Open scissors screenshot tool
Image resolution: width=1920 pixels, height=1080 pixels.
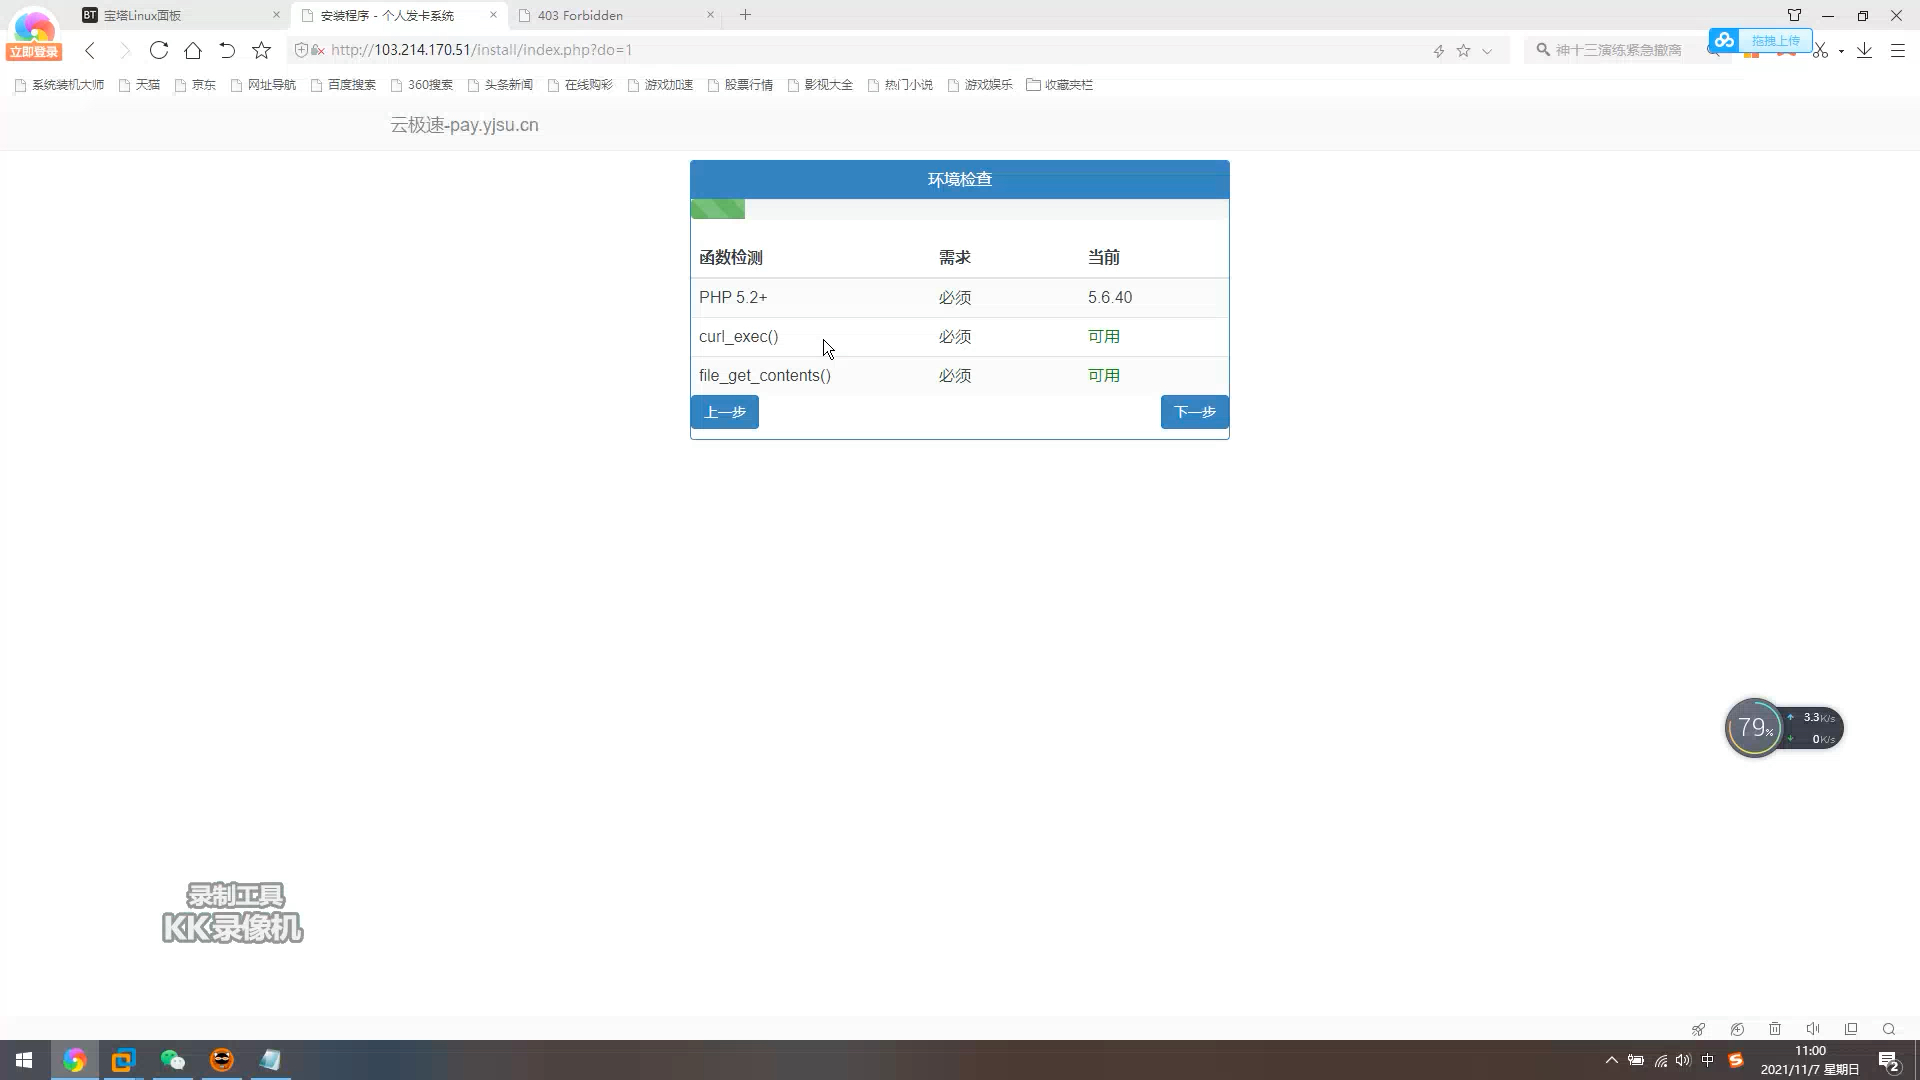[1820, 50]
